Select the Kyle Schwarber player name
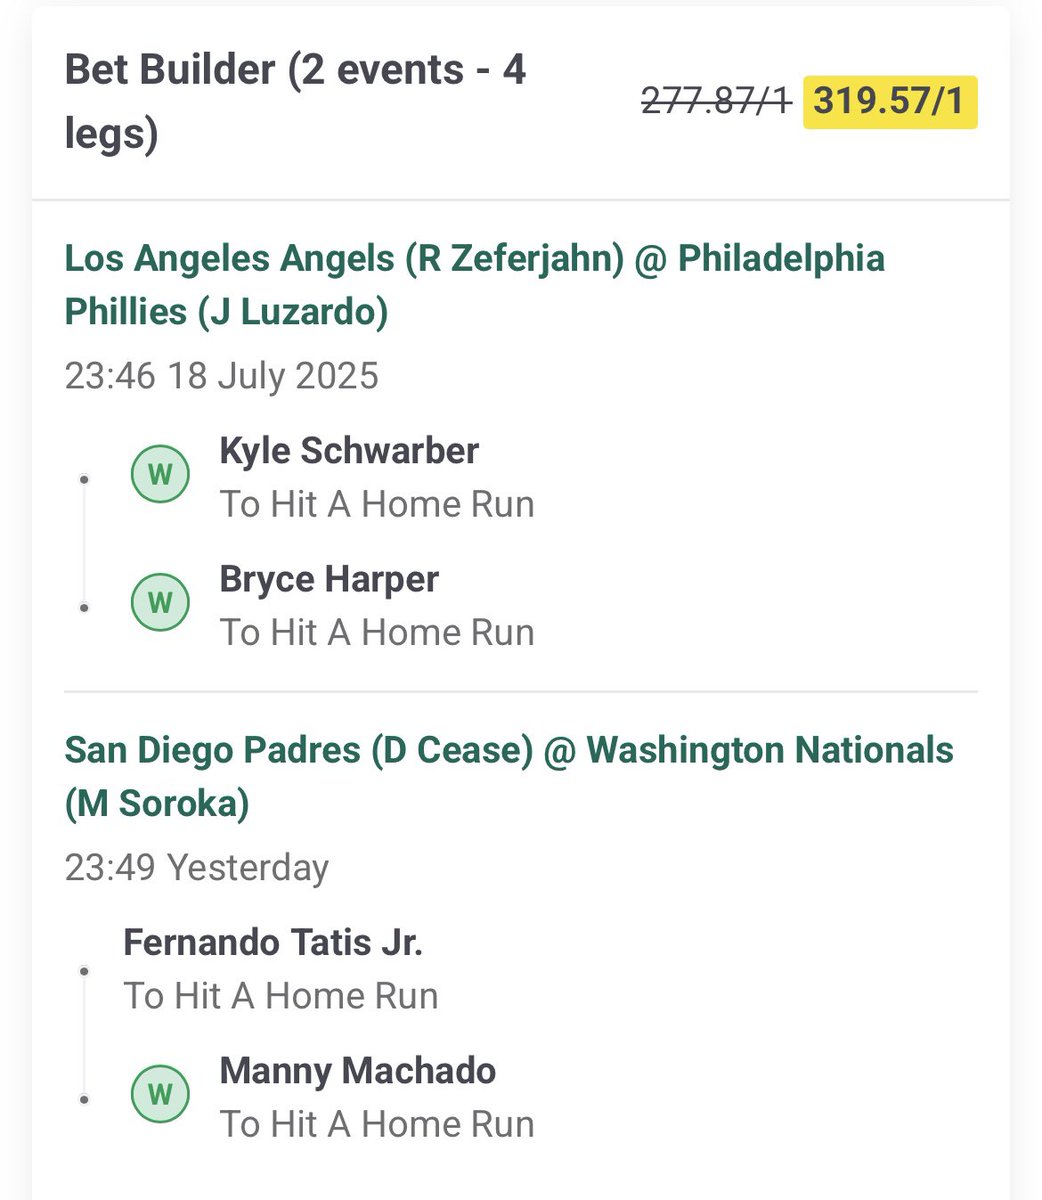The image size is (1042, 1200). [x=349, y=451]
